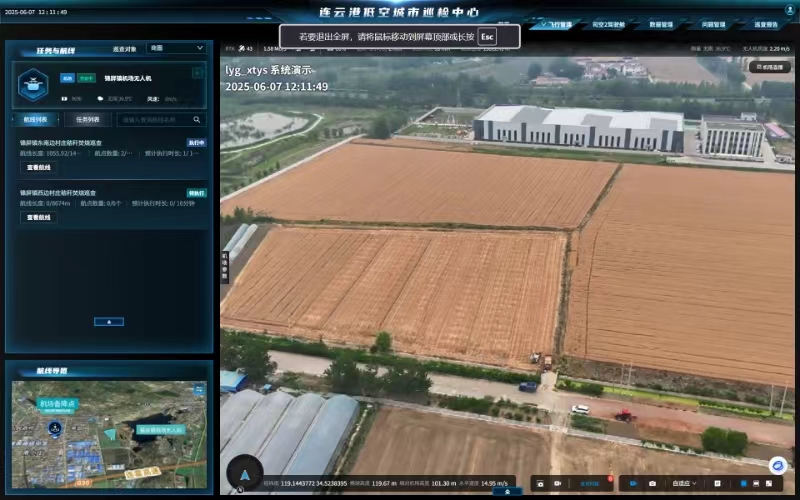
Task: Select the single-view layout icon
Action: [743, 483]
